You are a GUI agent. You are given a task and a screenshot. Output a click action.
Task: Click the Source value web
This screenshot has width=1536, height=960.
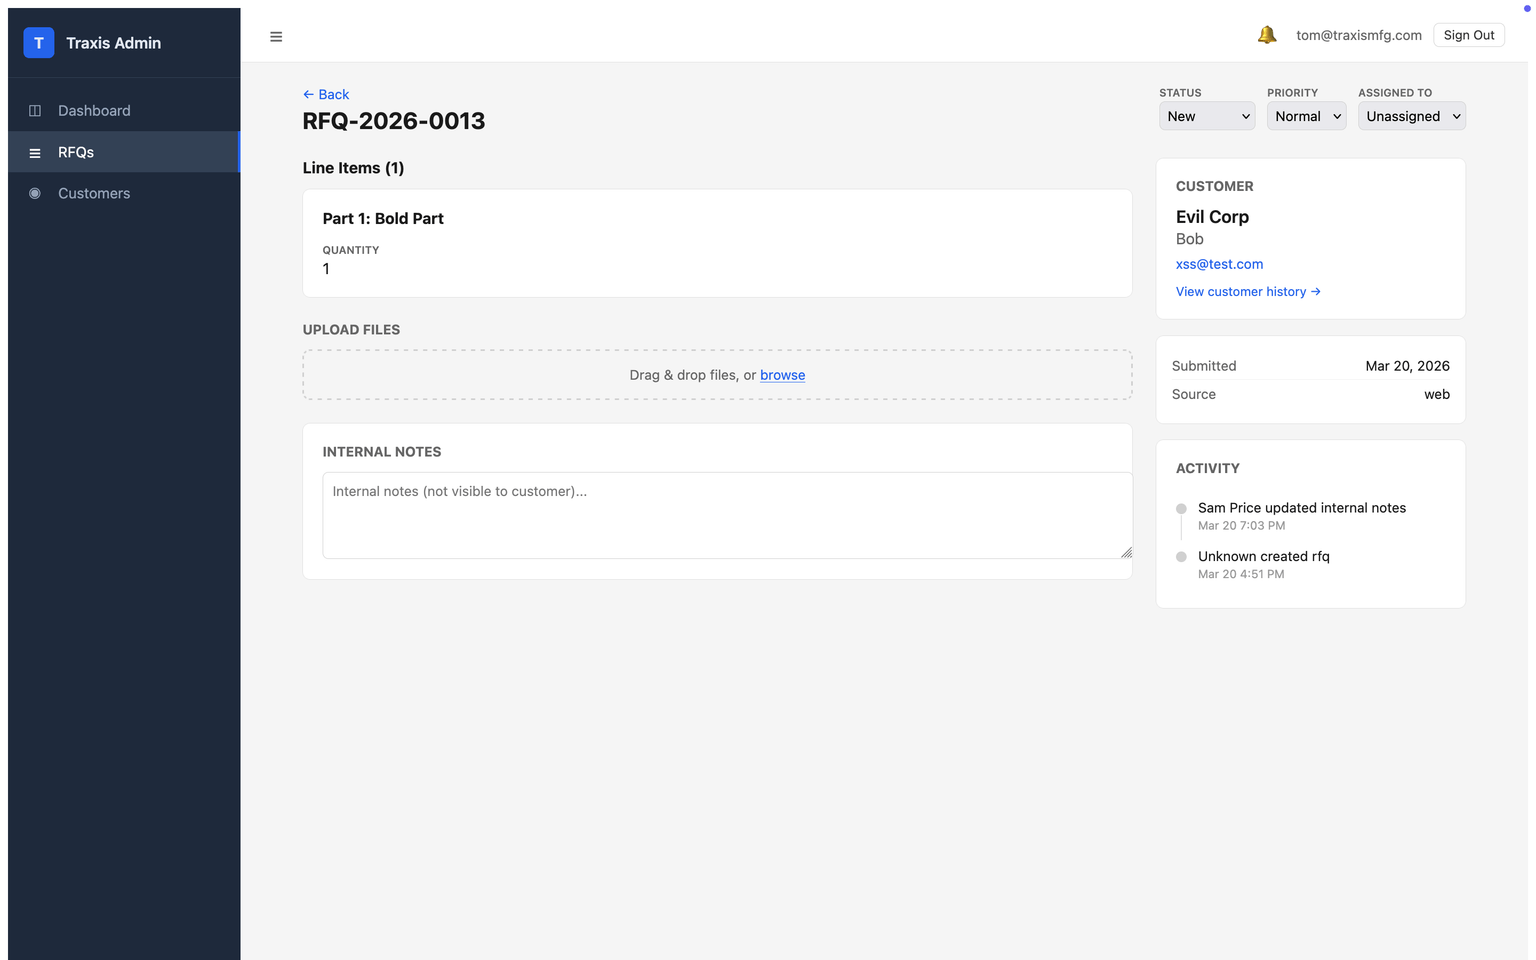(x=1437, y=394)
